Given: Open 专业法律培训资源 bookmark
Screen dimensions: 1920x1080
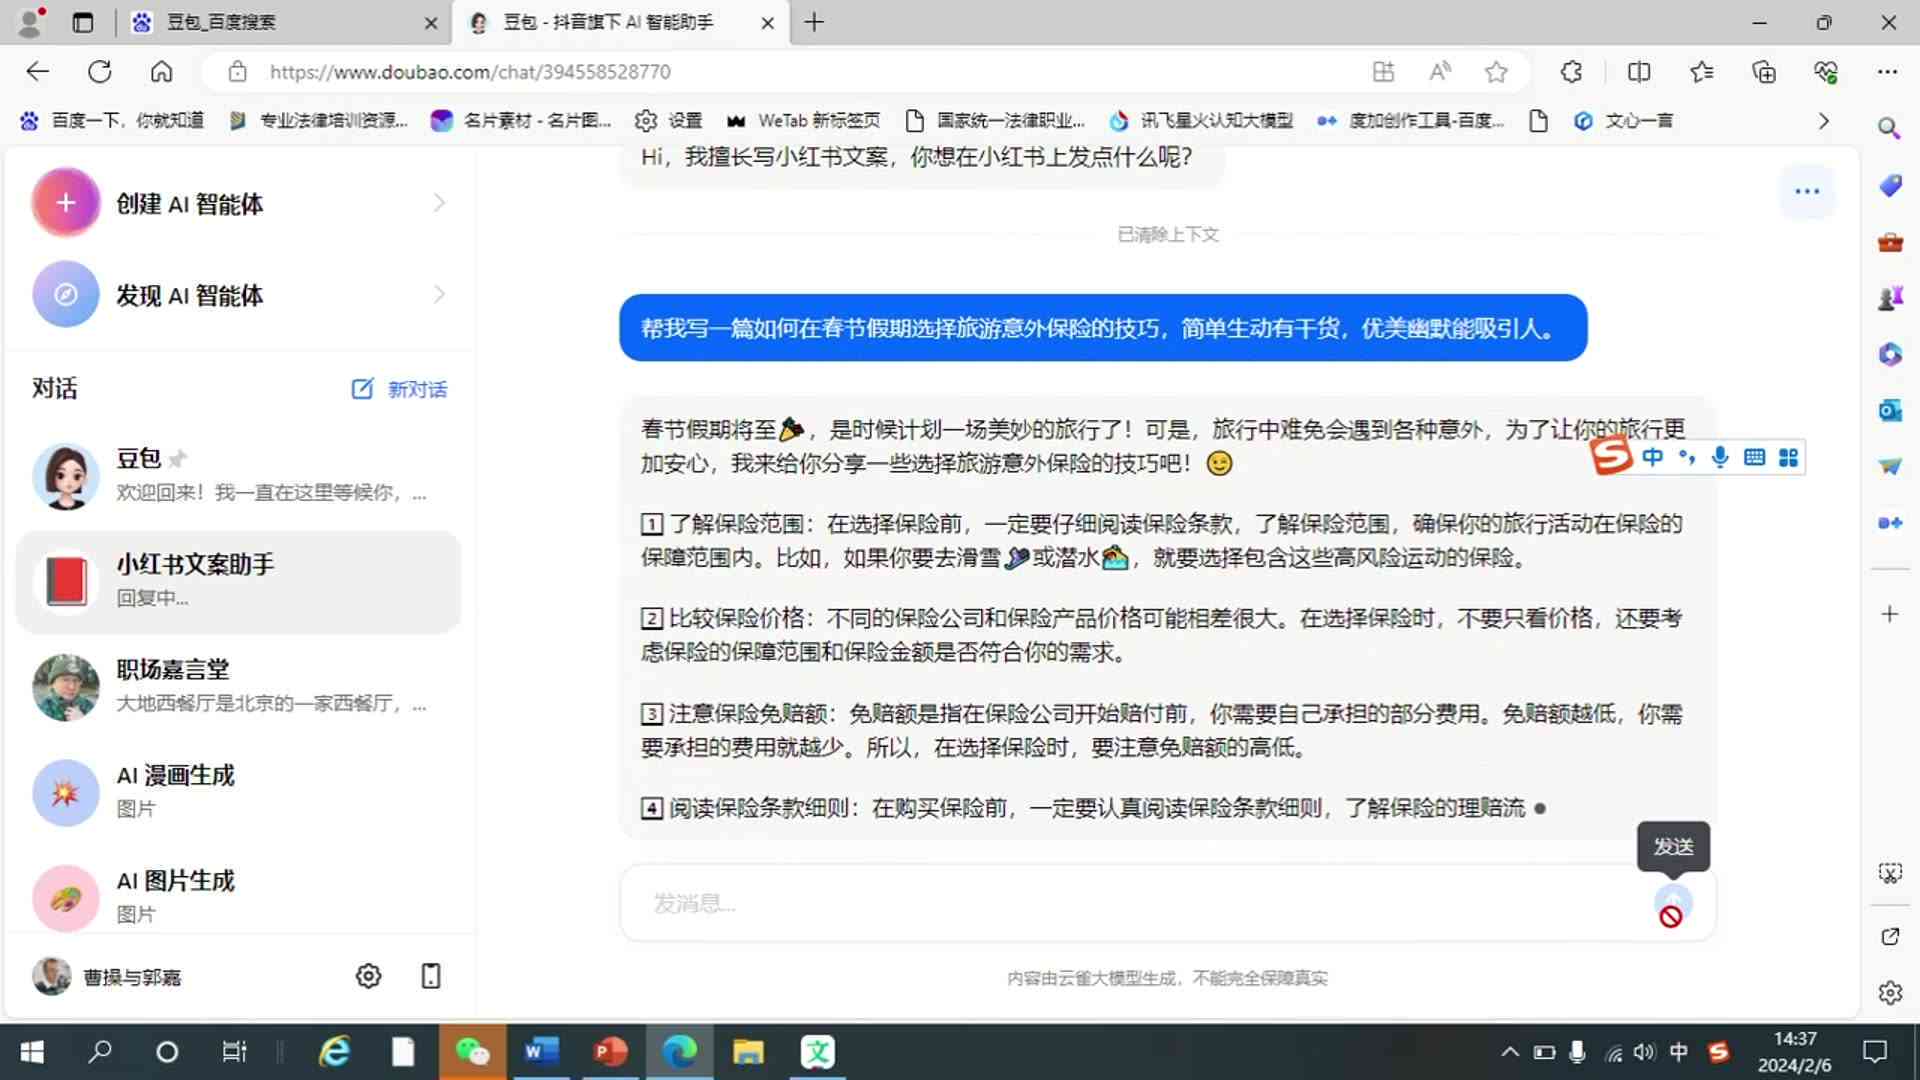Looking at the screenshot, I should [x=318, y=121].
